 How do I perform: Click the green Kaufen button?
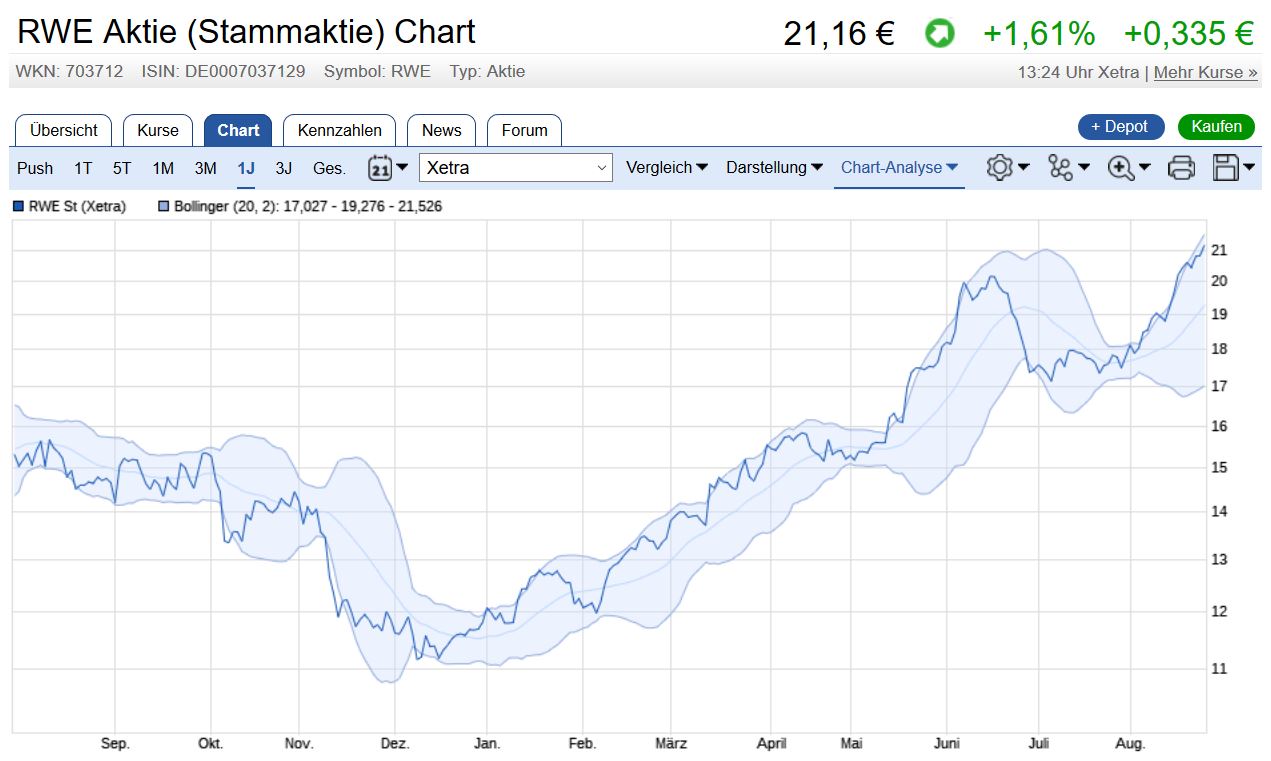1216,128
